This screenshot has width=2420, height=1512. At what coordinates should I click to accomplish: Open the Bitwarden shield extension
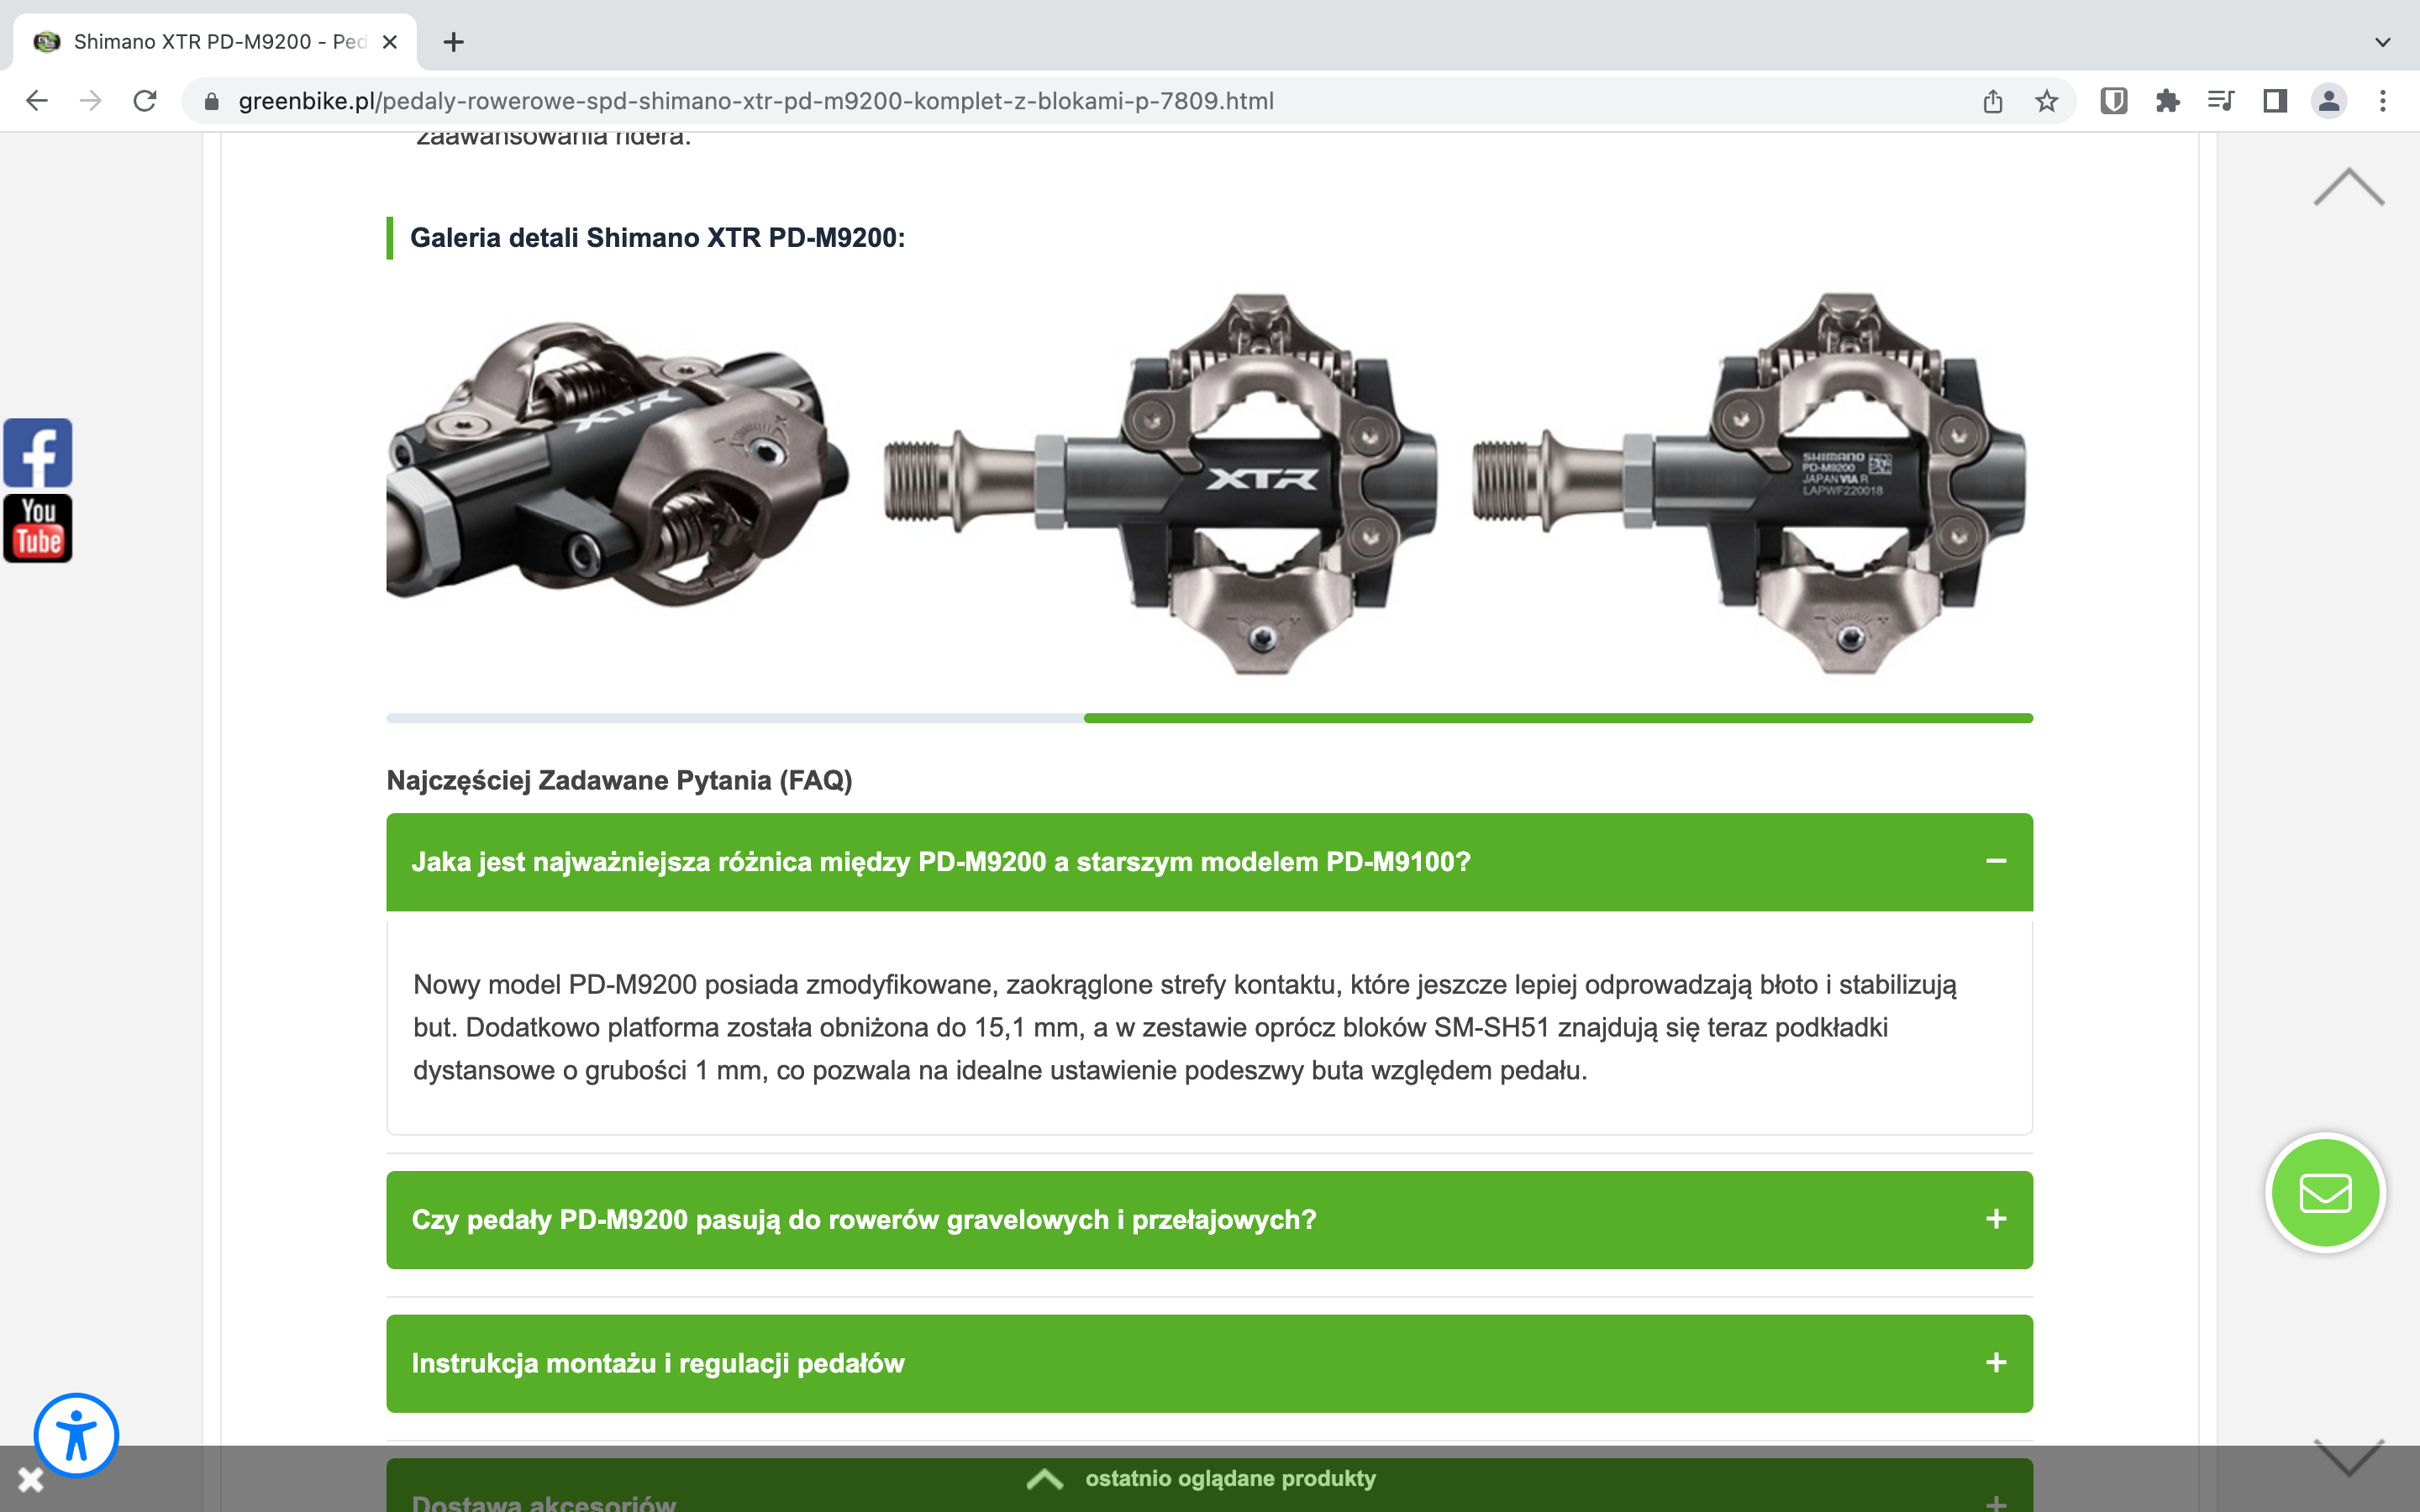coord(2114,101)
